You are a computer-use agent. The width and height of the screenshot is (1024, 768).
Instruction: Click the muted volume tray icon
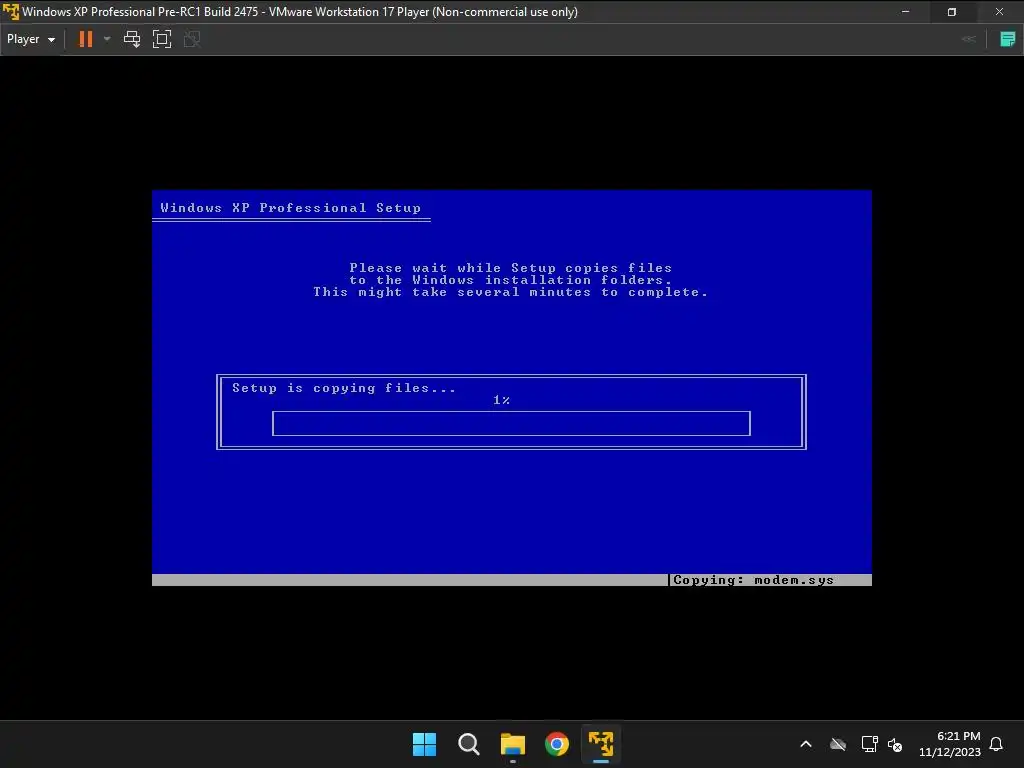(x=895, y=744)
